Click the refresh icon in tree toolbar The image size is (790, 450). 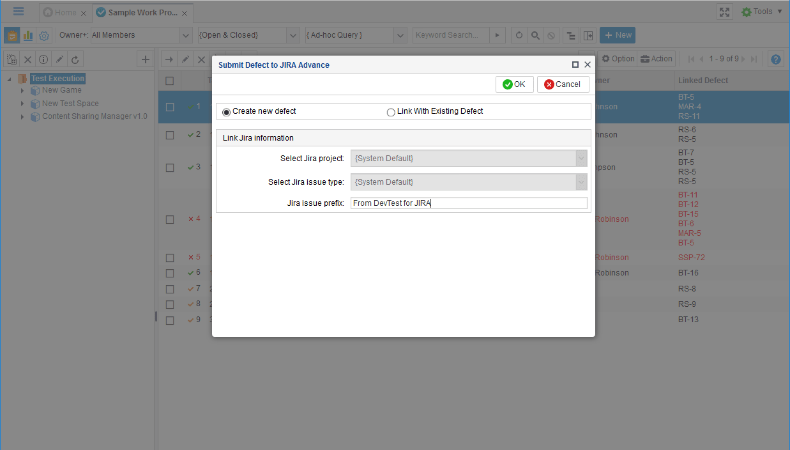75,59
